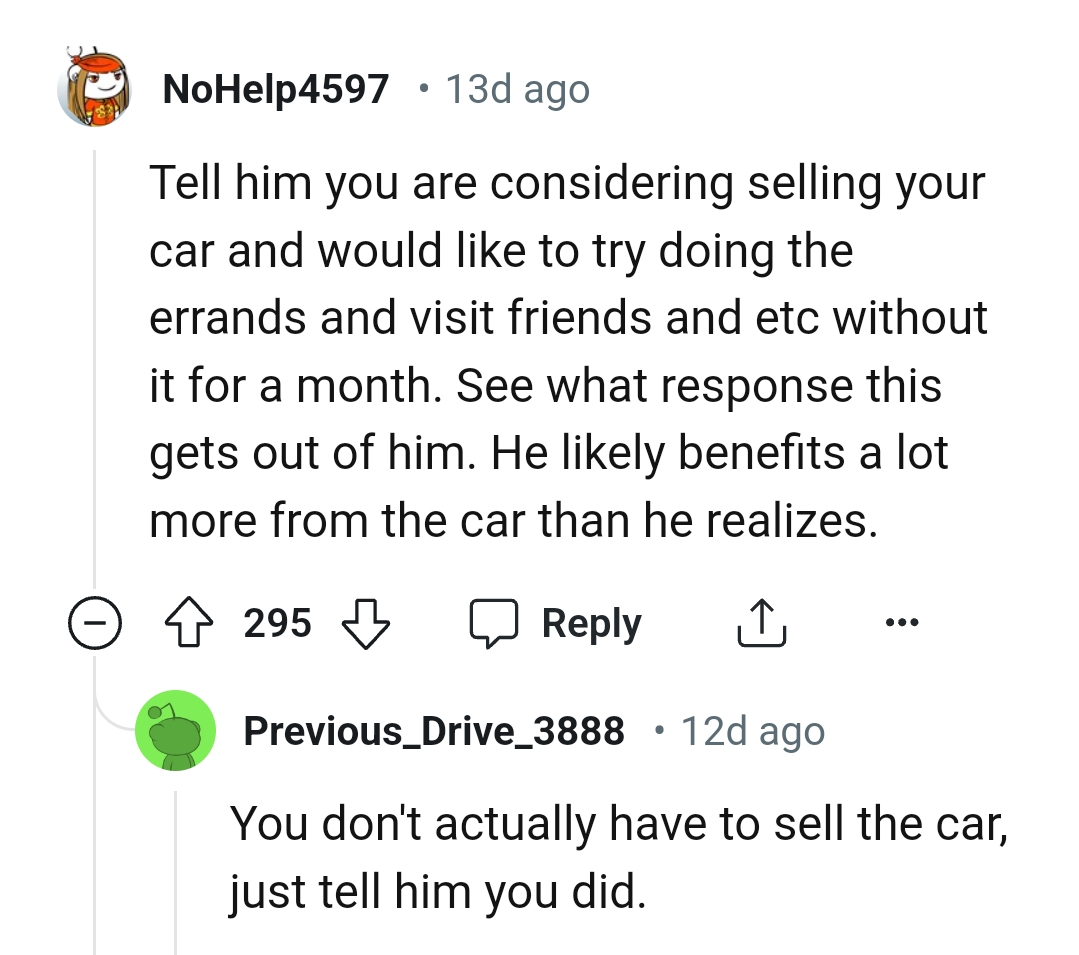
Task: Click the 13d ago timestamp
Action: (516, 88)
